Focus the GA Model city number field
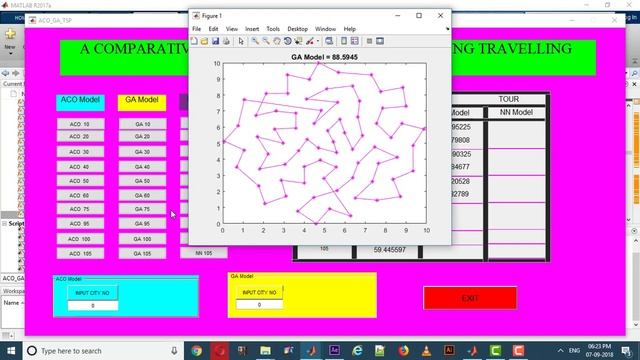 pos(260,304)
